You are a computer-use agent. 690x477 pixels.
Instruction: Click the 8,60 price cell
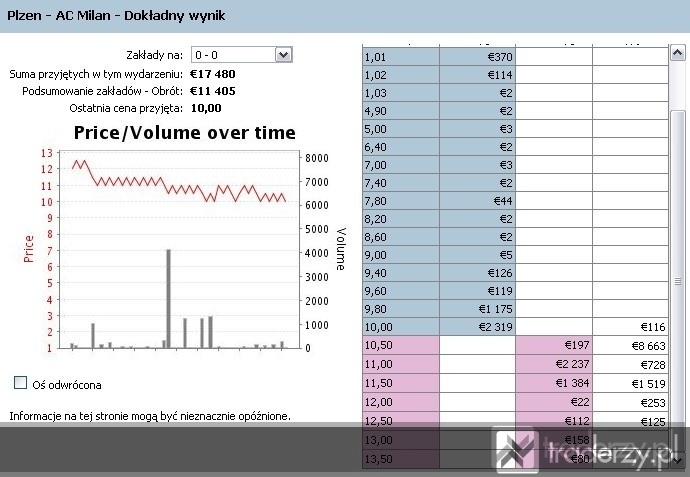401,237
